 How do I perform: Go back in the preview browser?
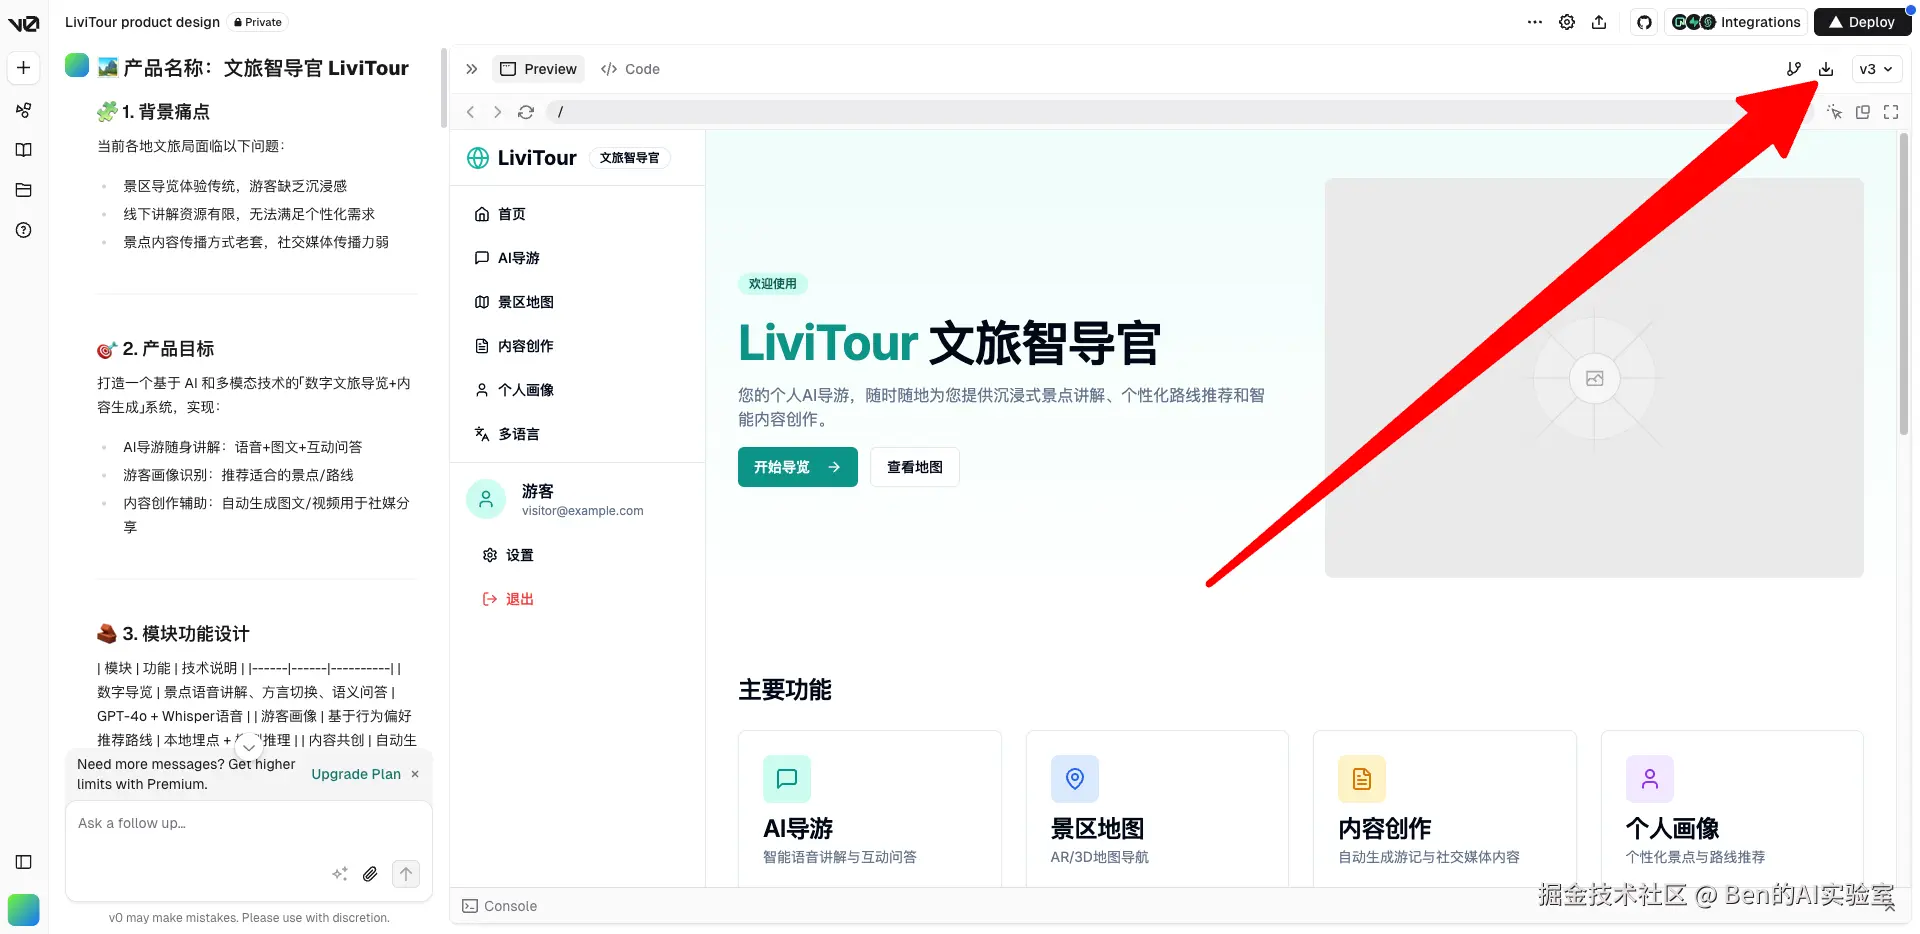(471, 112)
